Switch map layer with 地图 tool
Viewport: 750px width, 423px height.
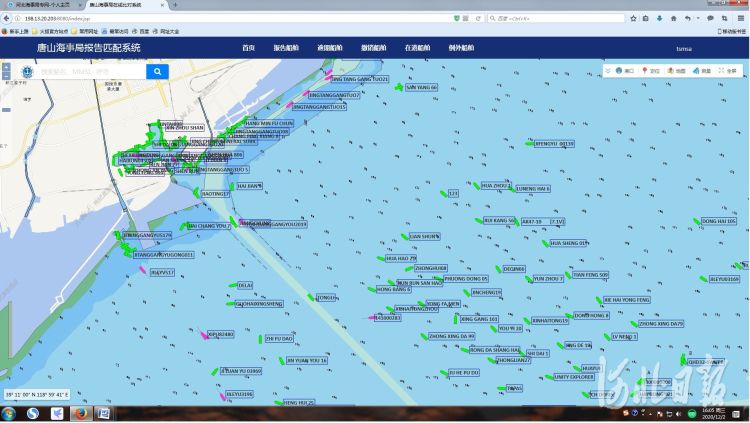677,71
